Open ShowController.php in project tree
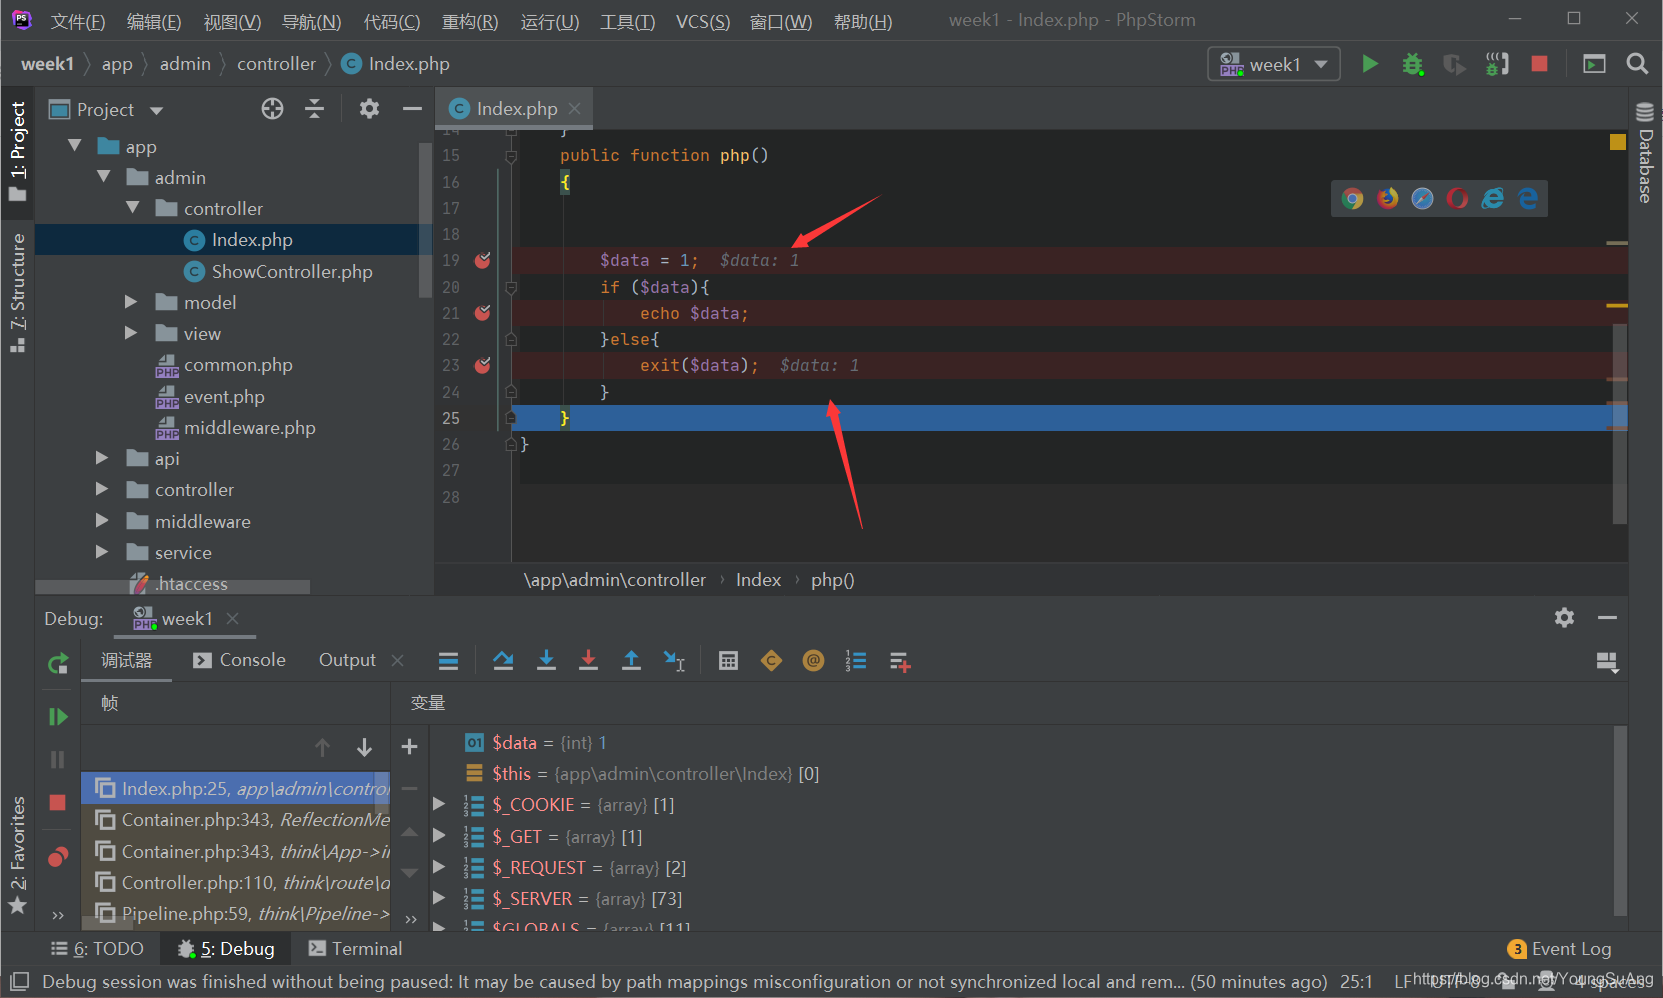This screenshot has height=998, width=1663. click(x=292, y=271)
